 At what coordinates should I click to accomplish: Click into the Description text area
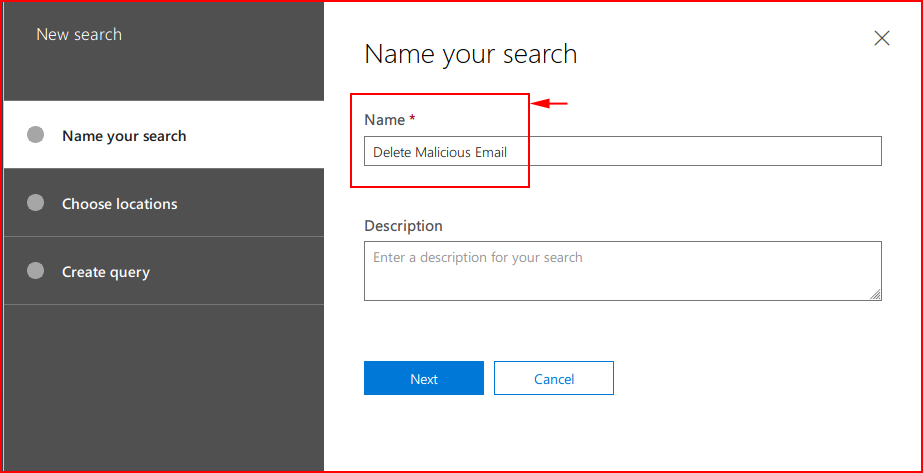622,271
